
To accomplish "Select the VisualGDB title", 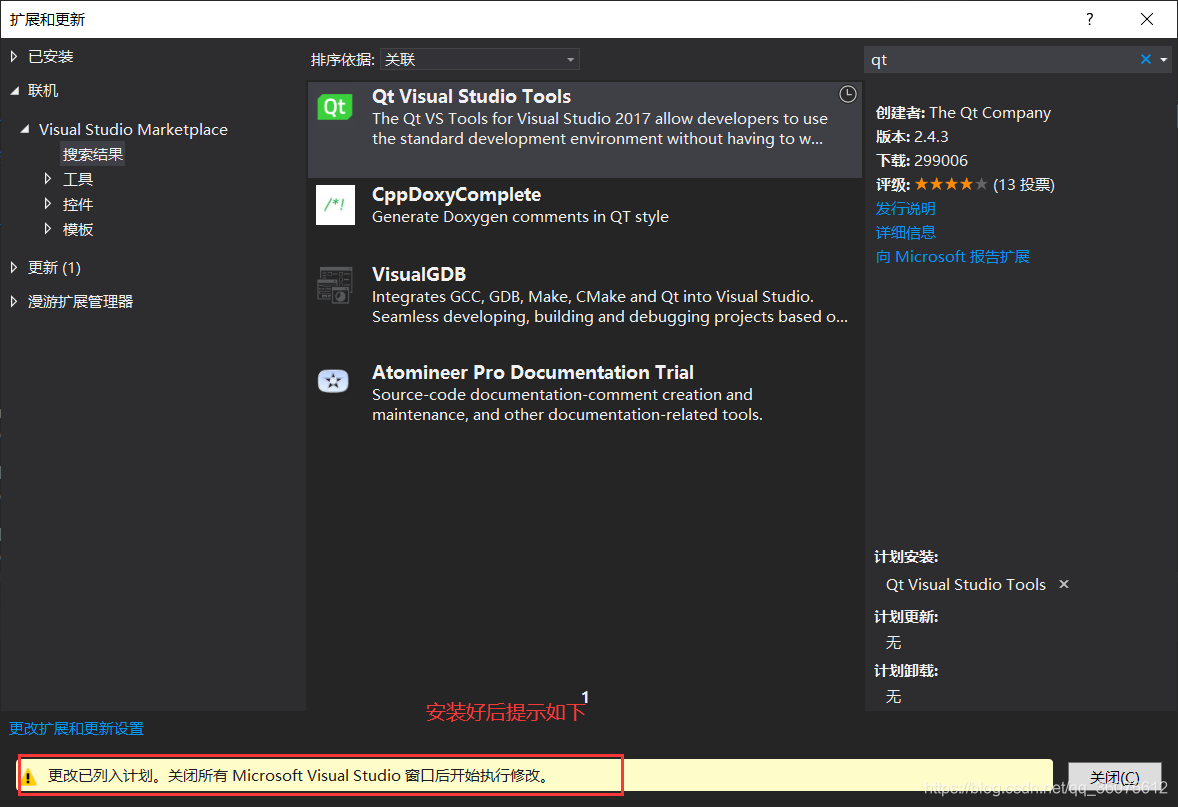I will pos(418,274).
